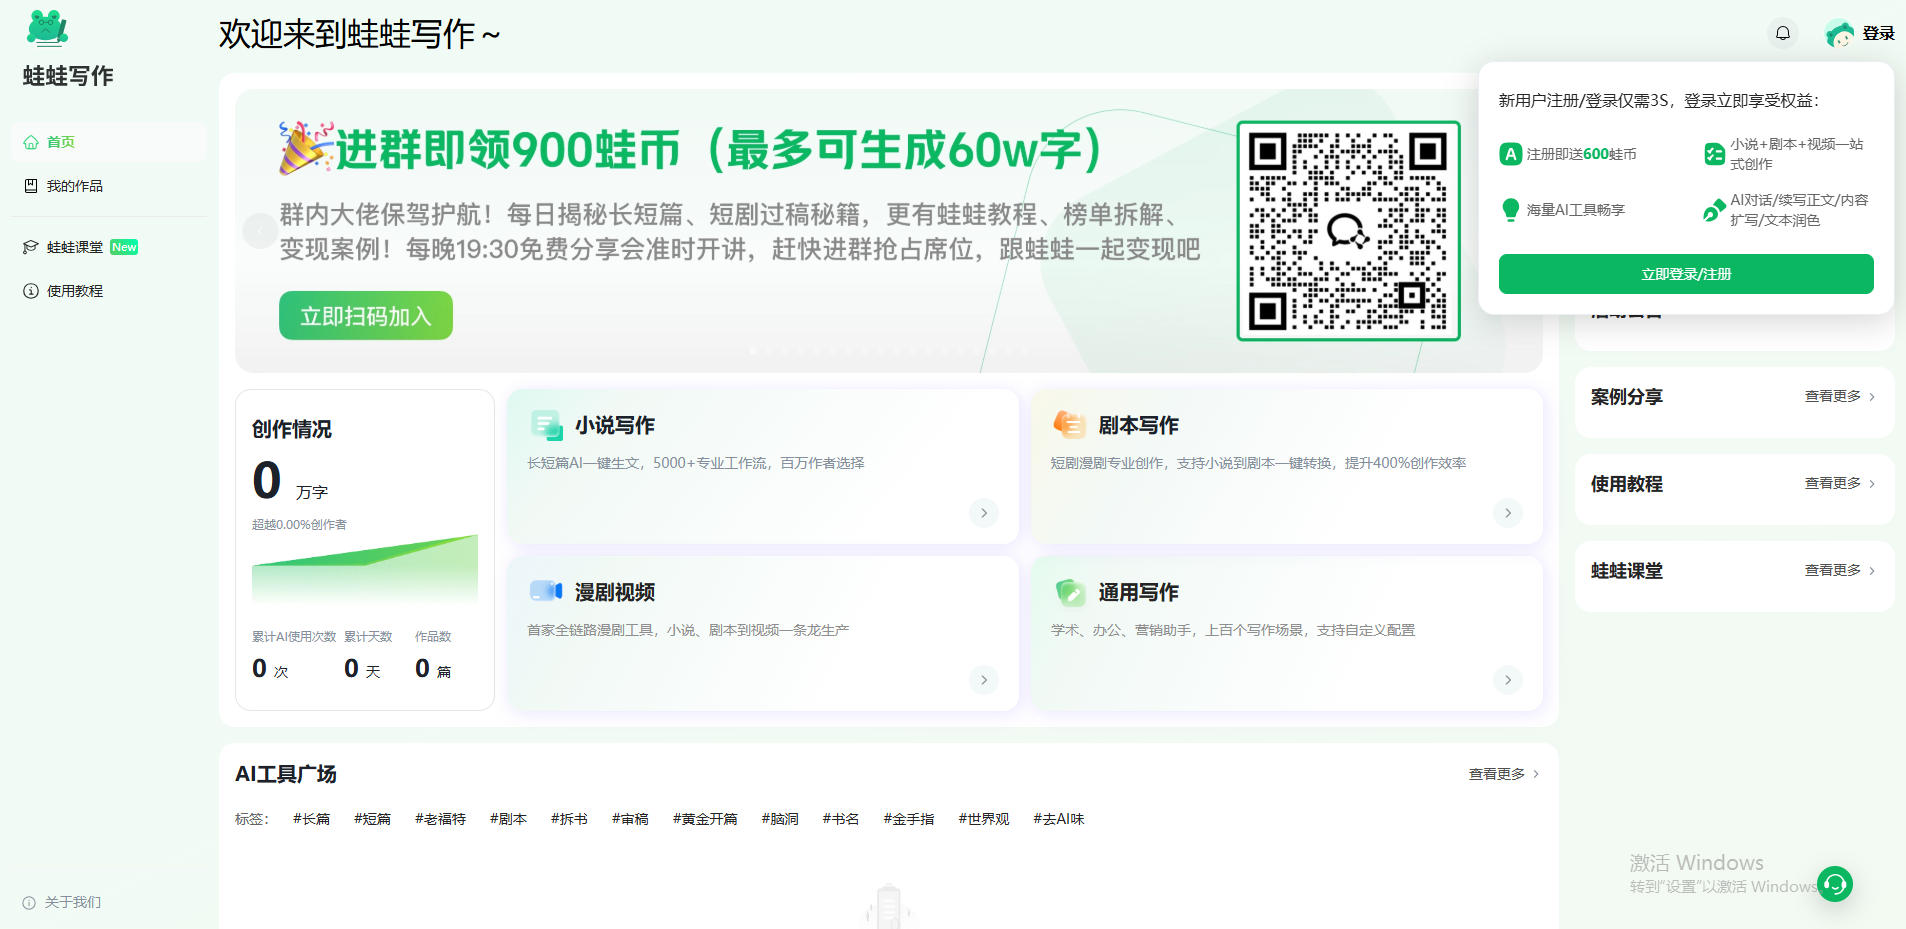Open the 漫剧视频 card title
The image size is (1906, 929).
615,592
